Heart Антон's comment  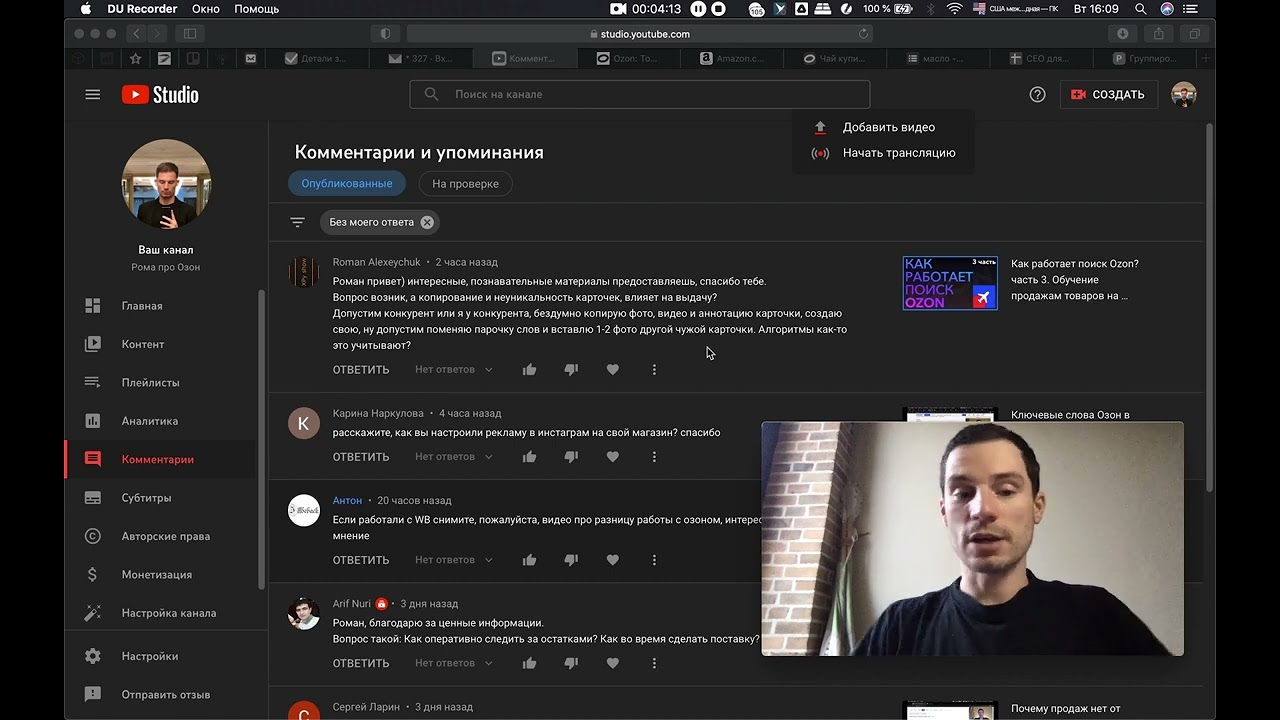pyautogui.click(x=613, y=560)
